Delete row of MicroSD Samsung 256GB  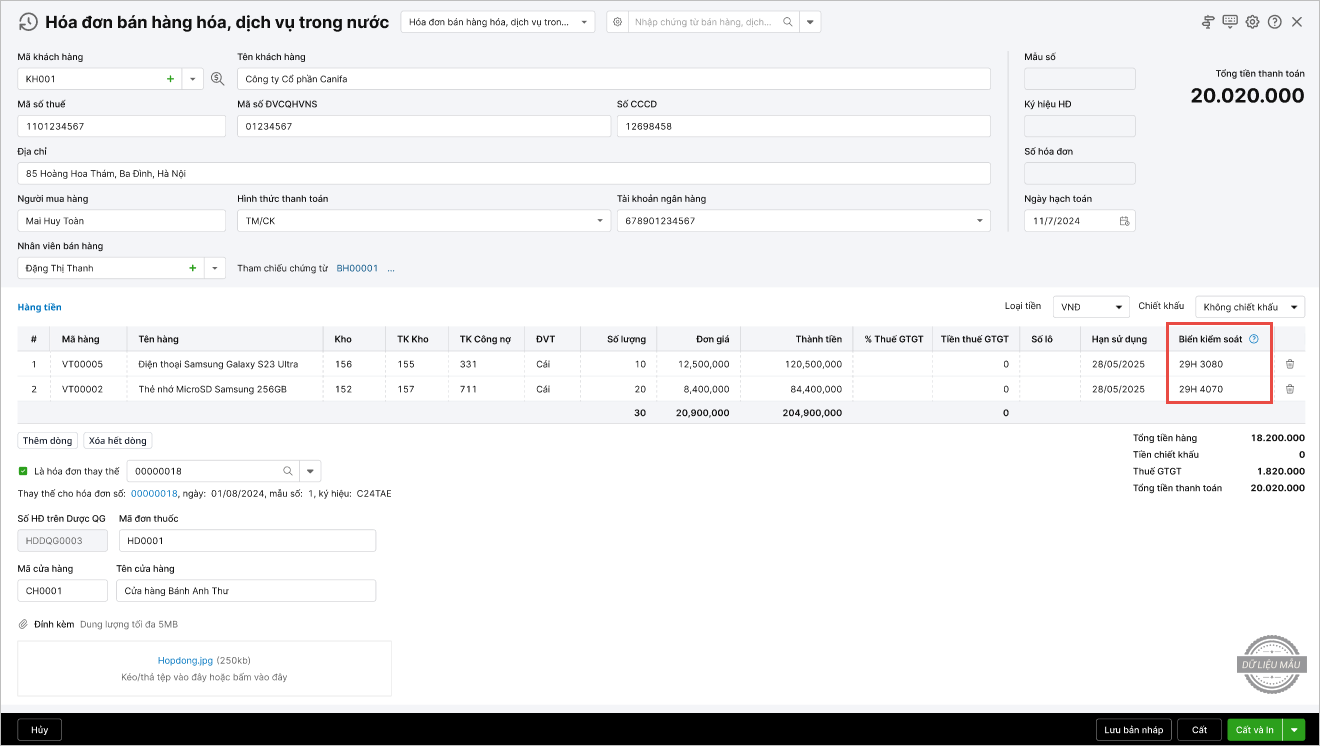pos(1289,389)
